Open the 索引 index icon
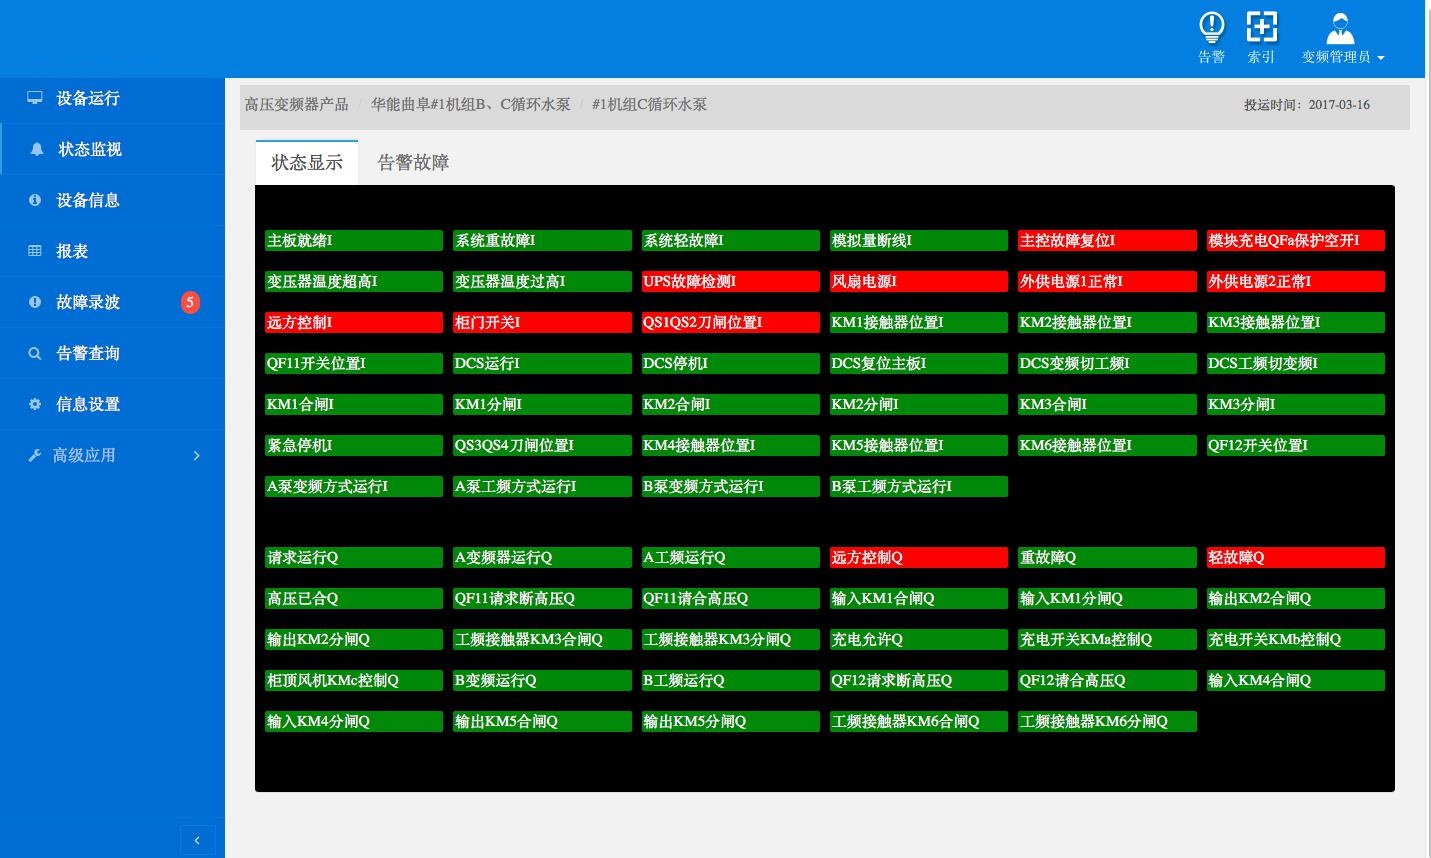Viewport: 1431px width, 858px height. [x=1261, y=27]
